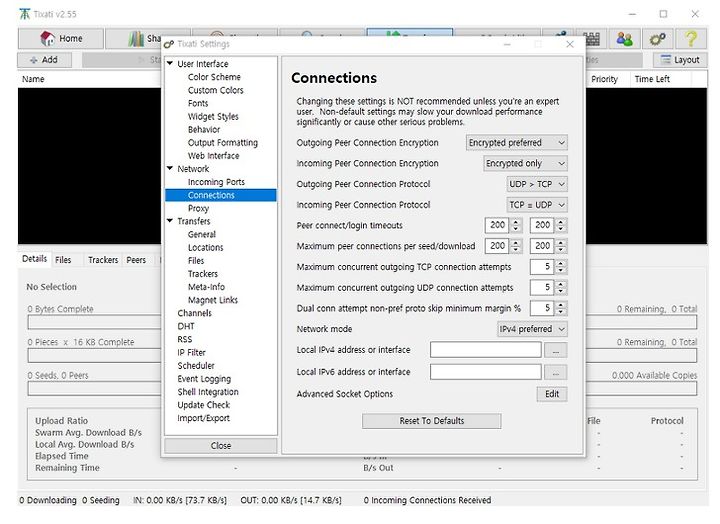The height and width of the screenshot is (524, 720).
Task: Select Output Formatting in tree
Action: pos(223,142)
